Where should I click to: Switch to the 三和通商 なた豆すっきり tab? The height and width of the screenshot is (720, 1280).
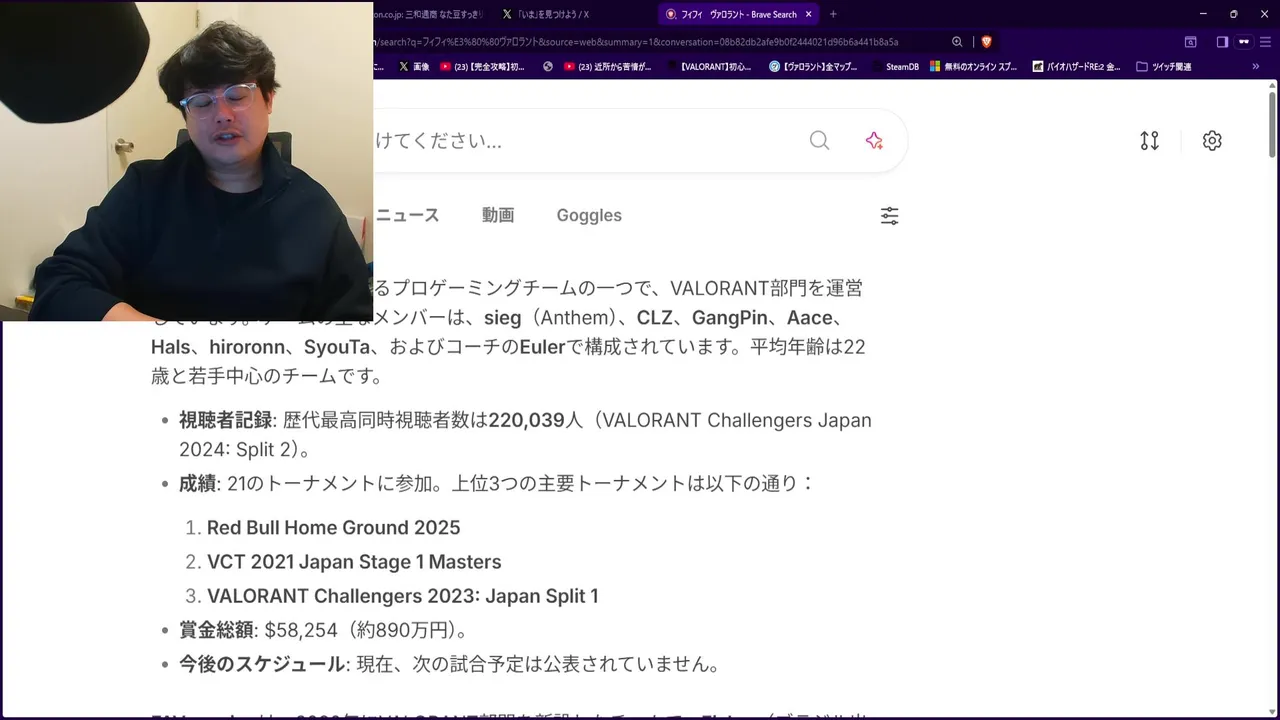428,14
